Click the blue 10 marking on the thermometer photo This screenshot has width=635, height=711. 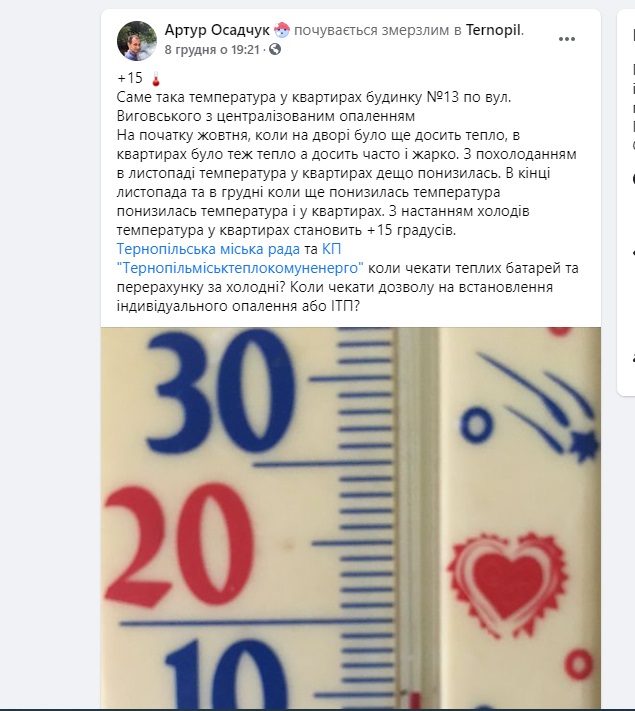(225, 674)
